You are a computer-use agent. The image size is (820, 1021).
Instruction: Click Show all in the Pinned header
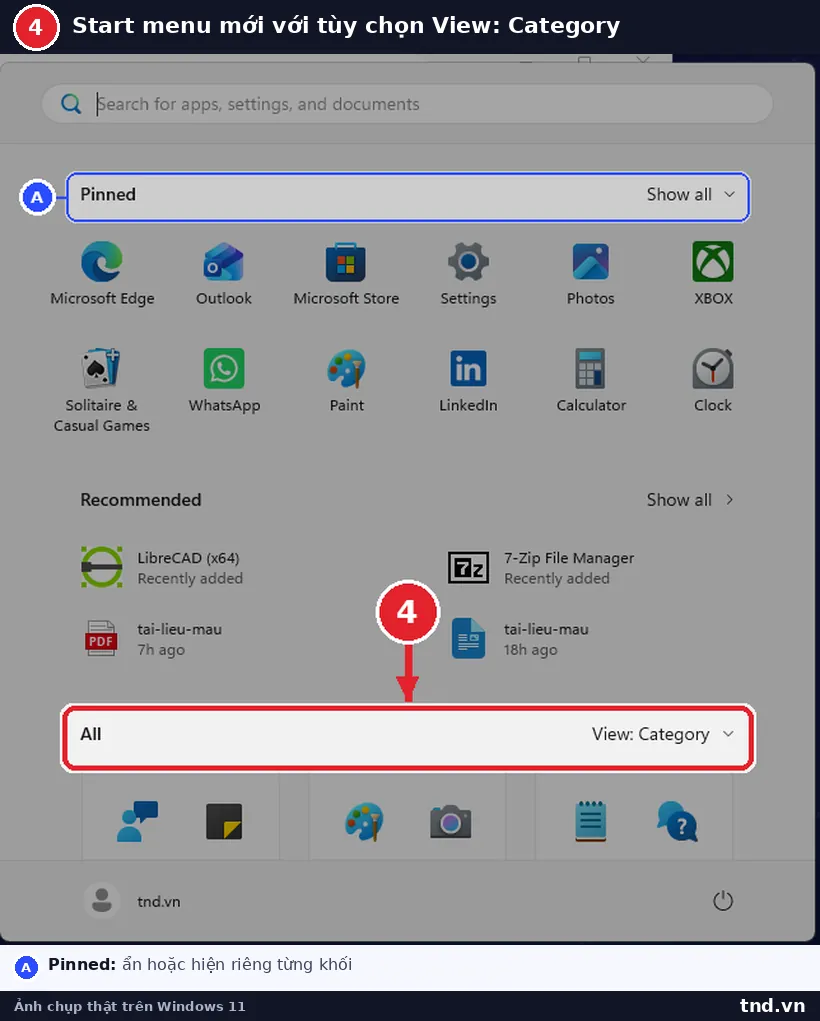click(679, 194)
